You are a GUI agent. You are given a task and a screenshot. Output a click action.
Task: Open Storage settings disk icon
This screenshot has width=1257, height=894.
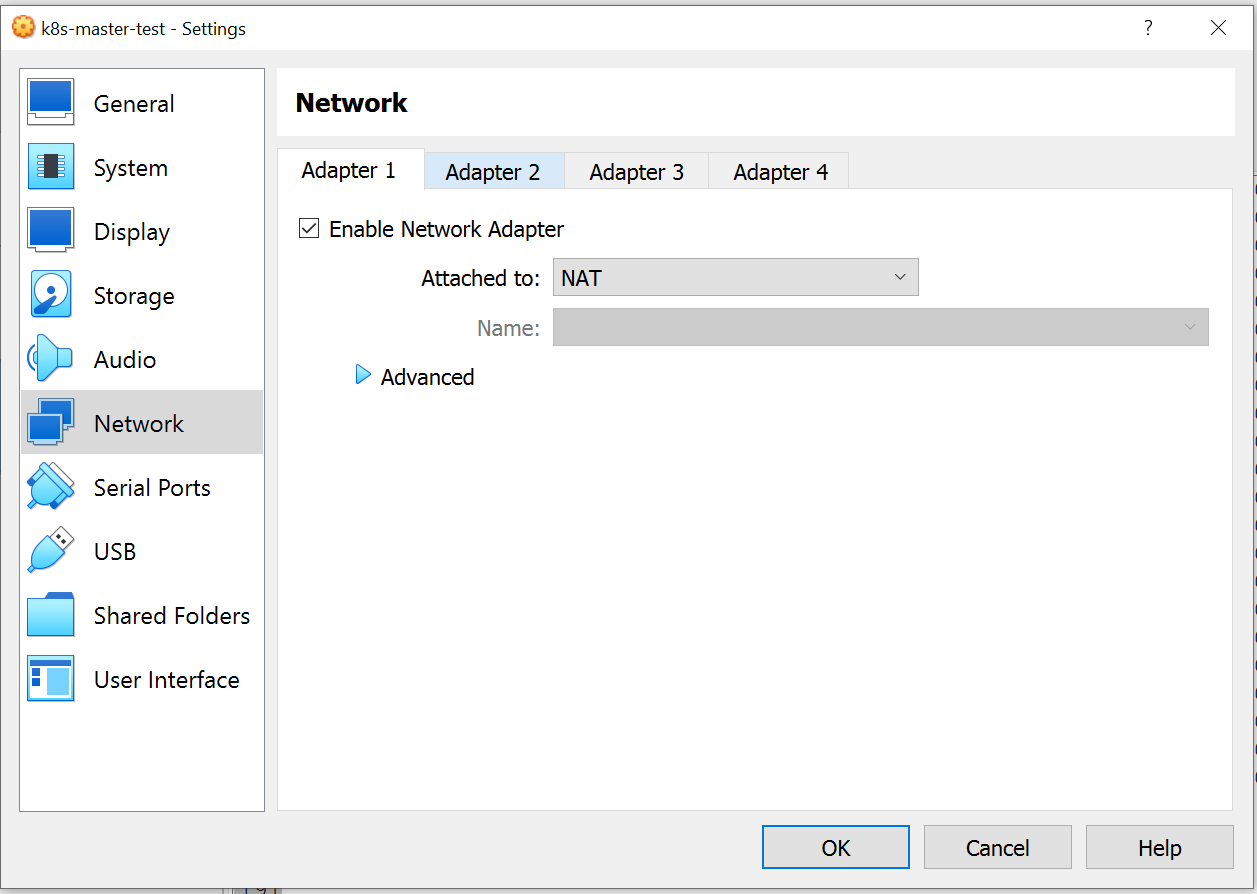(50, 295)
